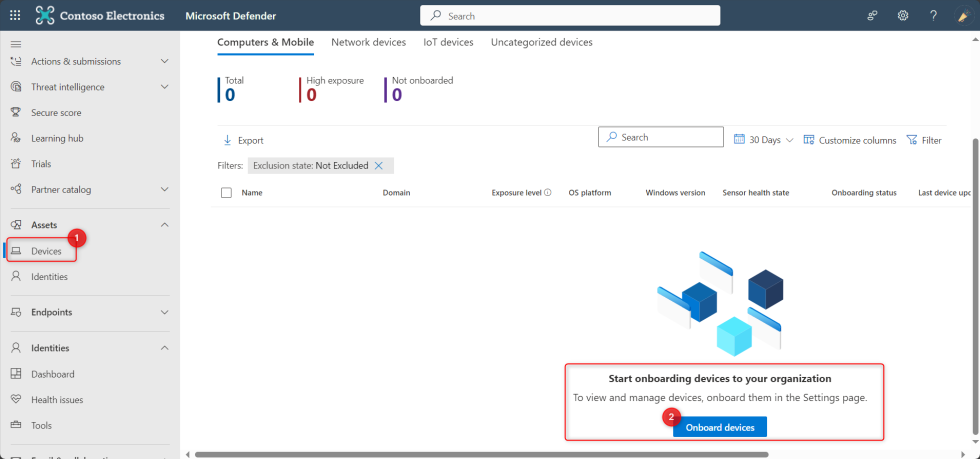
Task: Click the Secure score trophy icon
Action: point(17,113)
